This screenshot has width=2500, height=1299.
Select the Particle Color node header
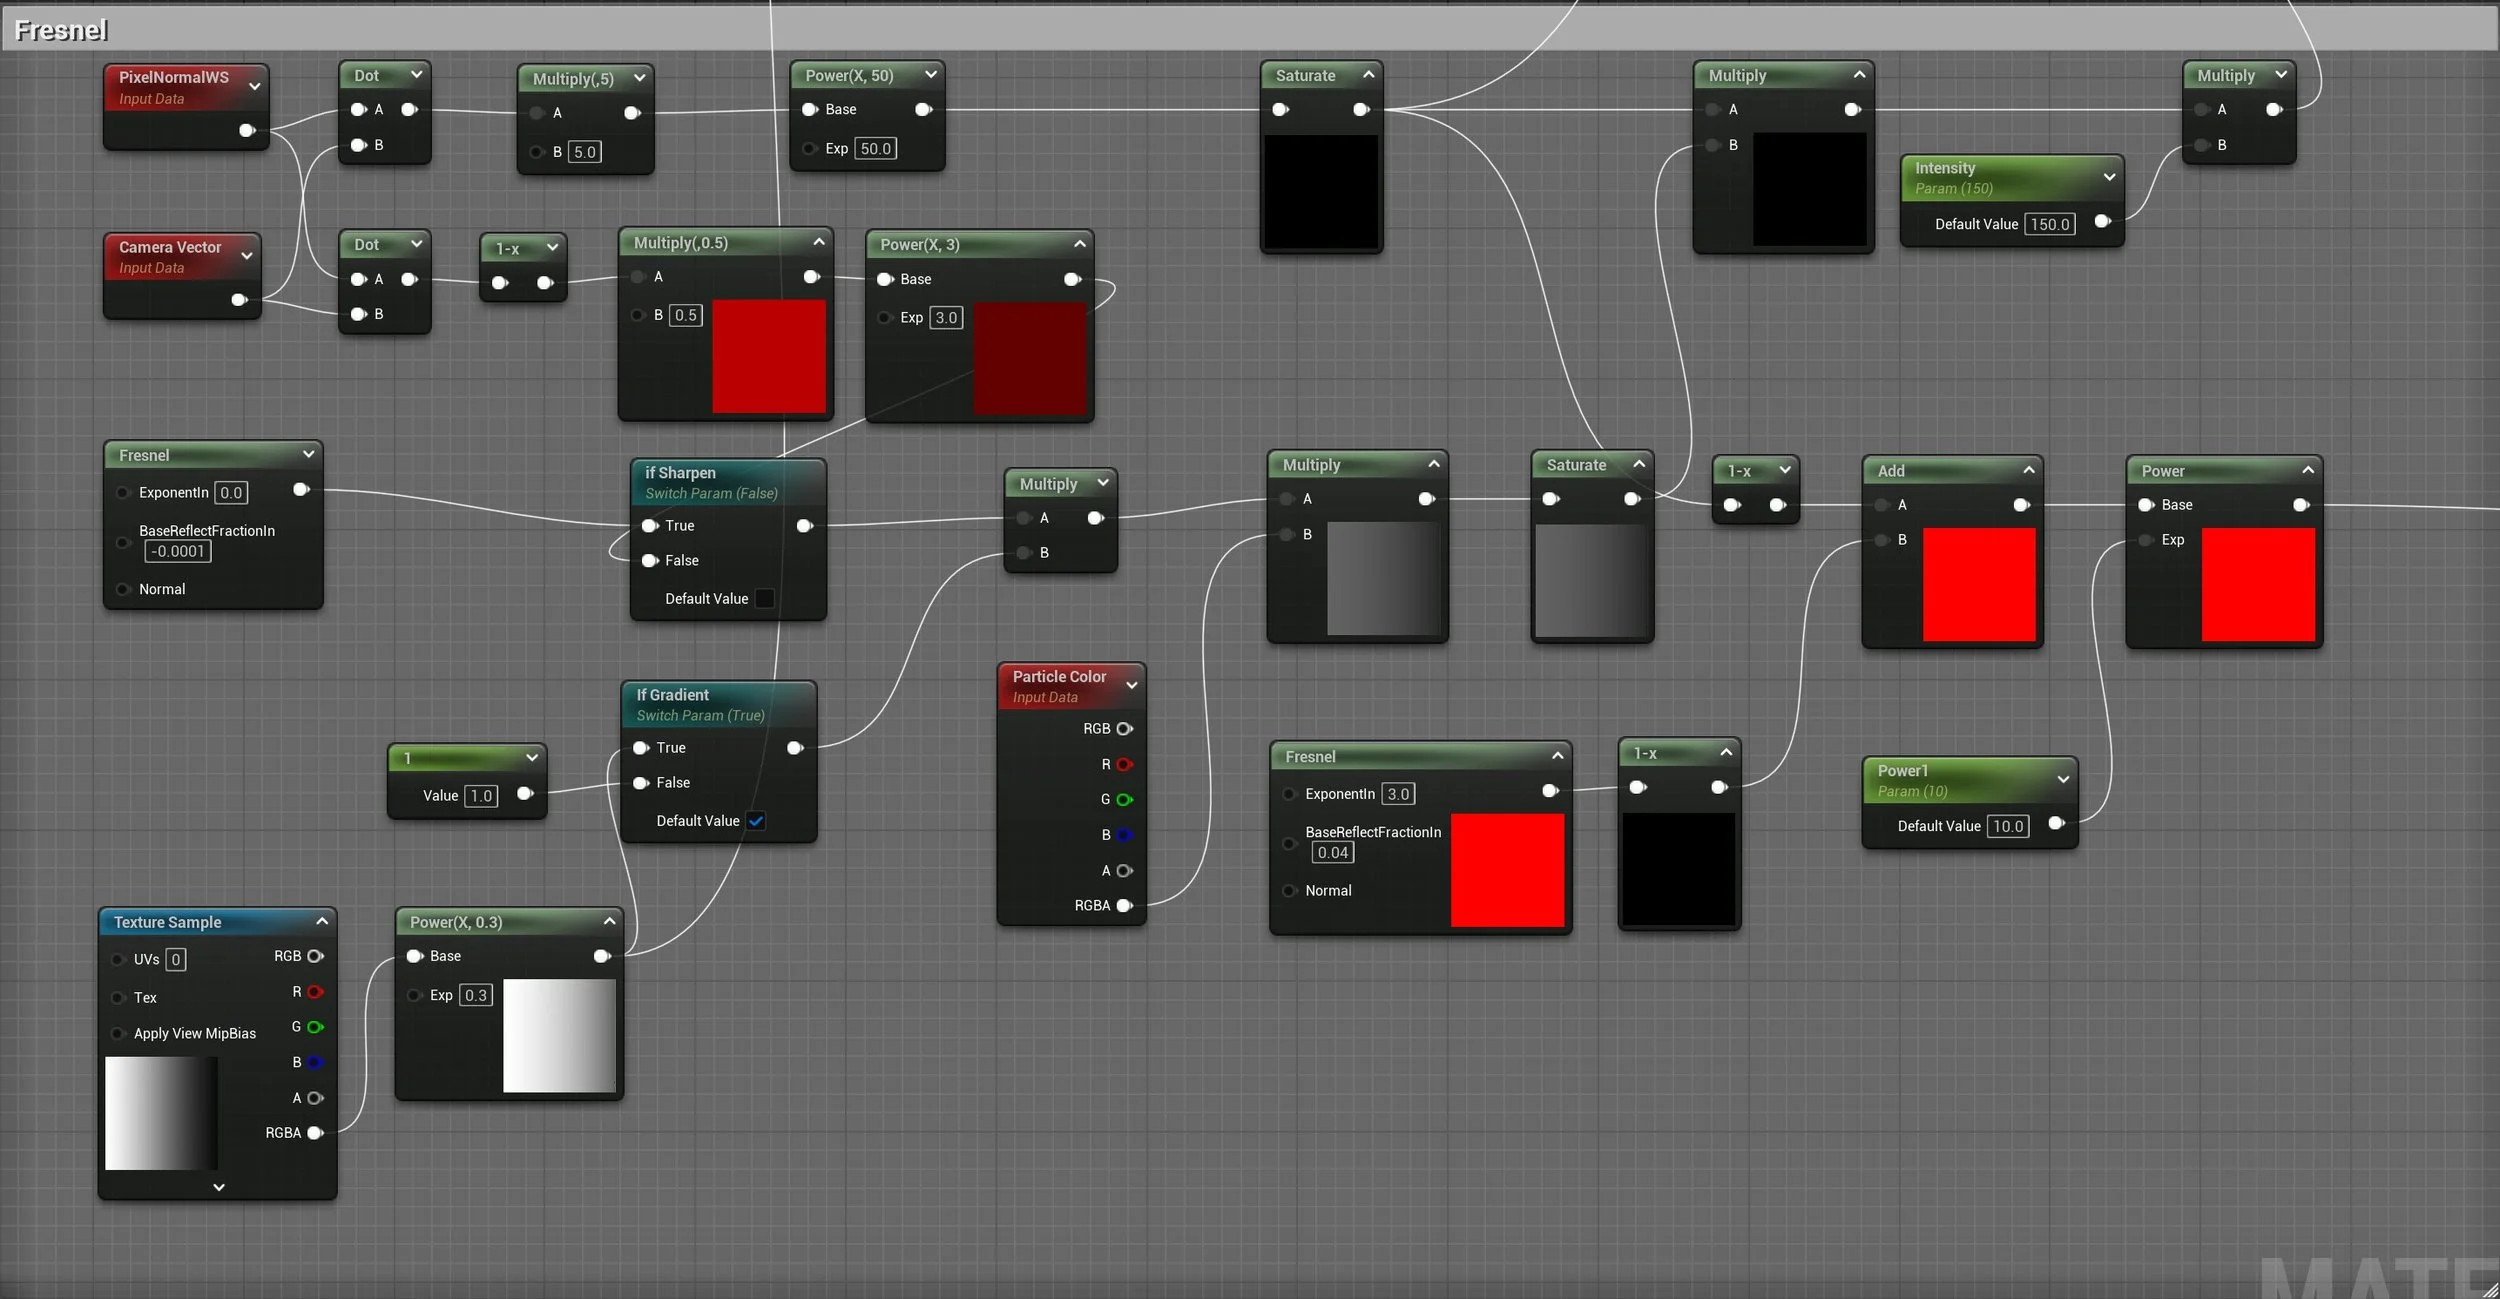(x=1059, y=677)
